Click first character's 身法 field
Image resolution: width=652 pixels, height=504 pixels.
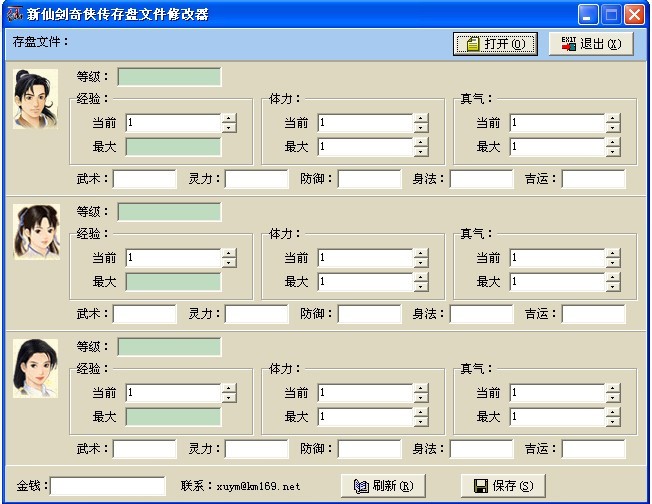(x=482, y=179)
